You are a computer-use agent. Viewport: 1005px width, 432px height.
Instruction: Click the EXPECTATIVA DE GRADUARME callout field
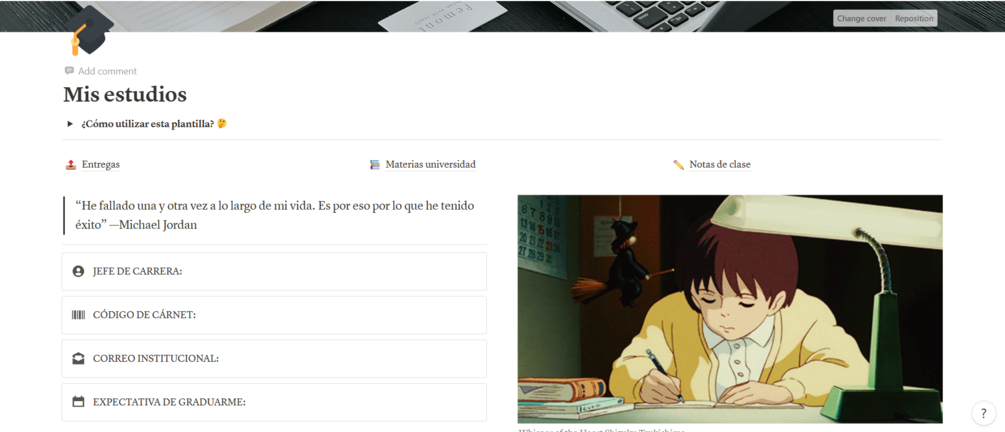[x=274, y=402]
